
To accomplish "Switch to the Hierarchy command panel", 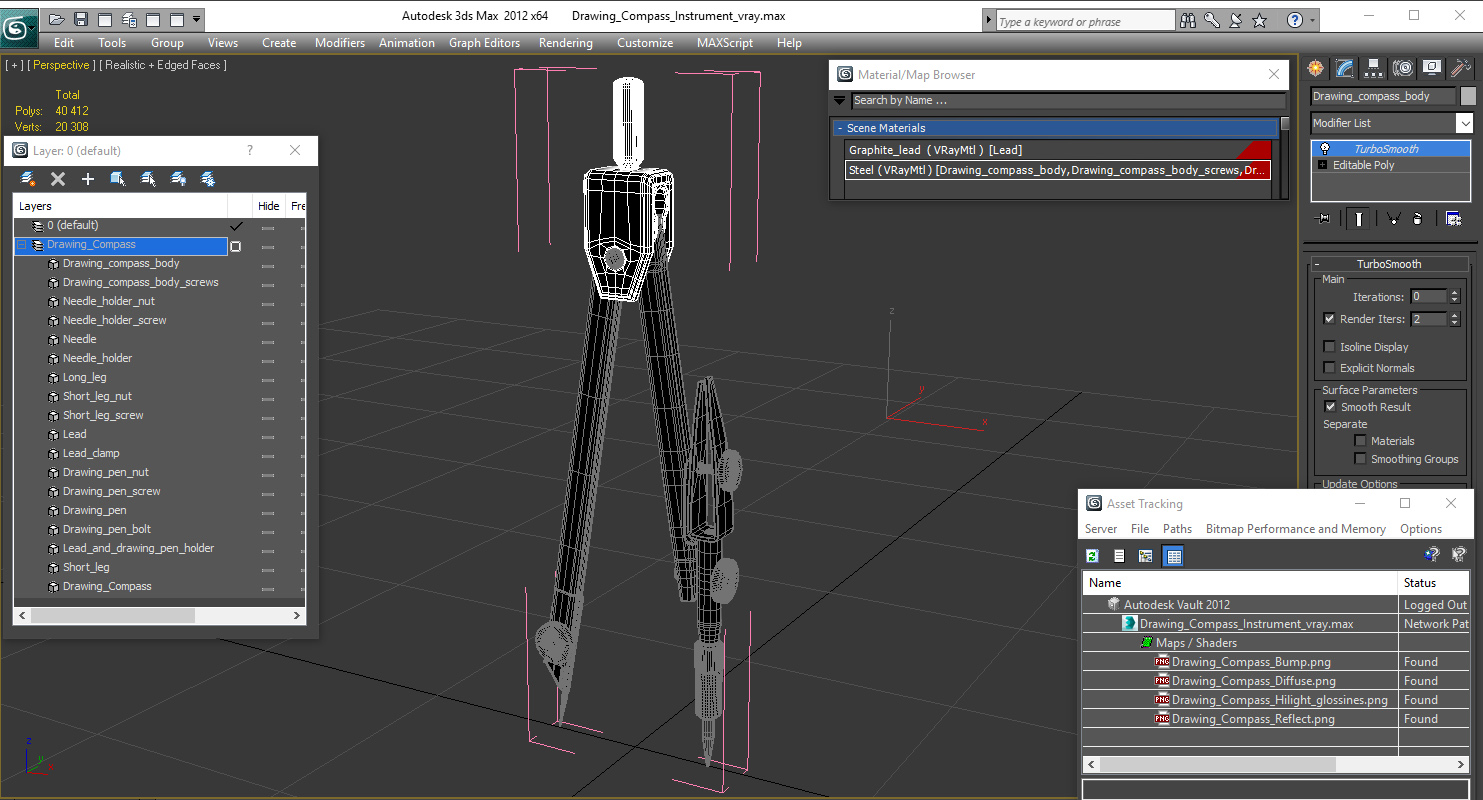I will coord(1374,68).
